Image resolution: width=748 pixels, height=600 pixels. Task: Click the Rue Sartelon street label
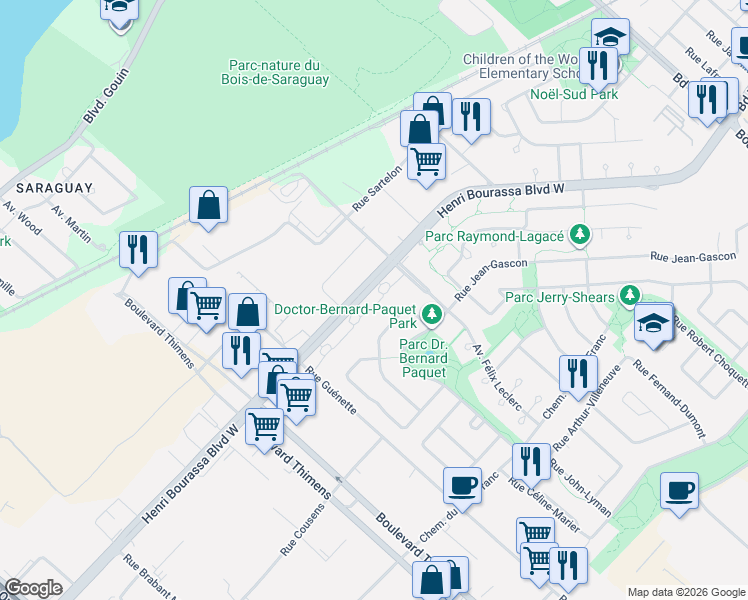377,189
